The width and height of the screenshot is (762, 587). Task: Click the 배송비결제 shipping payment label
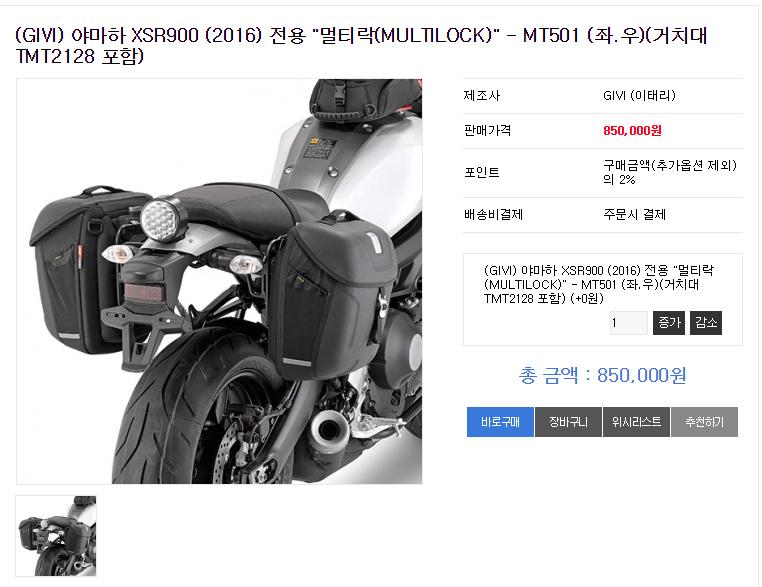pyautogui.click(x=493, y=214)
